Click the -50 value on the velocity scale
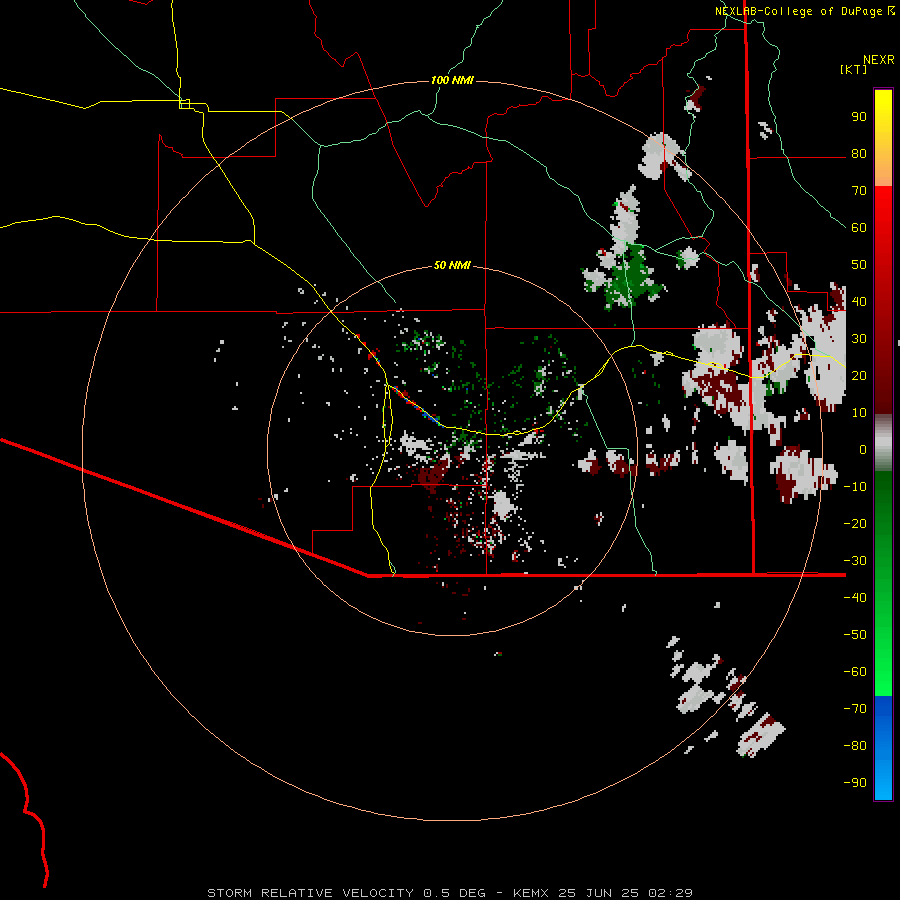This screenshot has width=900, height=900. [855, 634]
